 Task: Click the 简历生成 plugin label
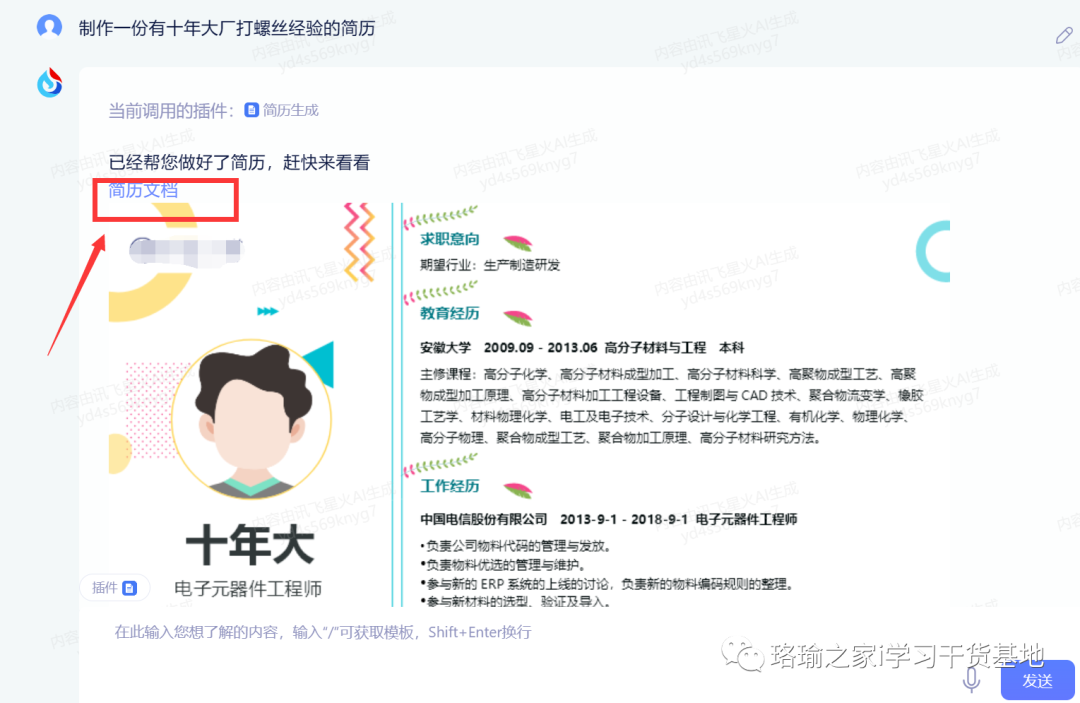(x=291, y=110)
